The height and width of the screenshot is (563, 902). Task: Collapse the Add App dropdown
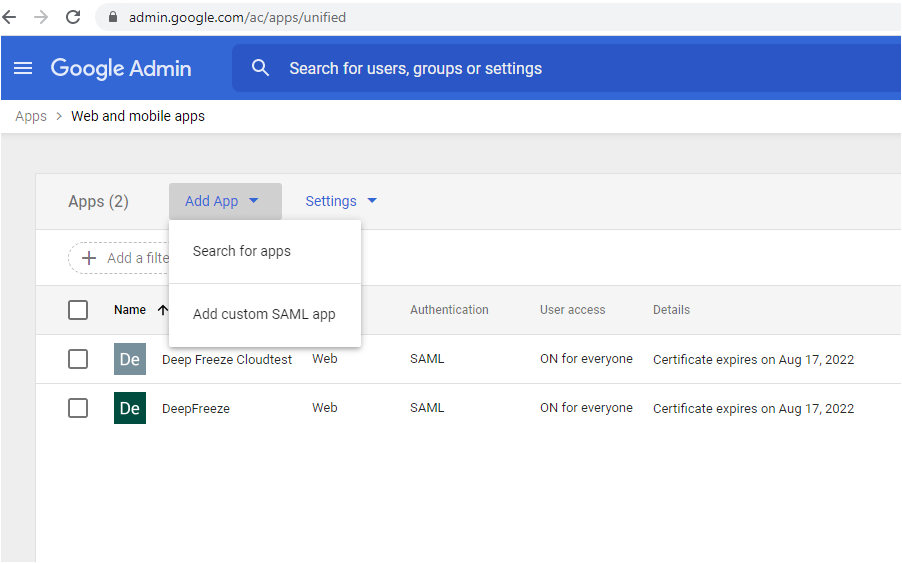click(225, 201)
